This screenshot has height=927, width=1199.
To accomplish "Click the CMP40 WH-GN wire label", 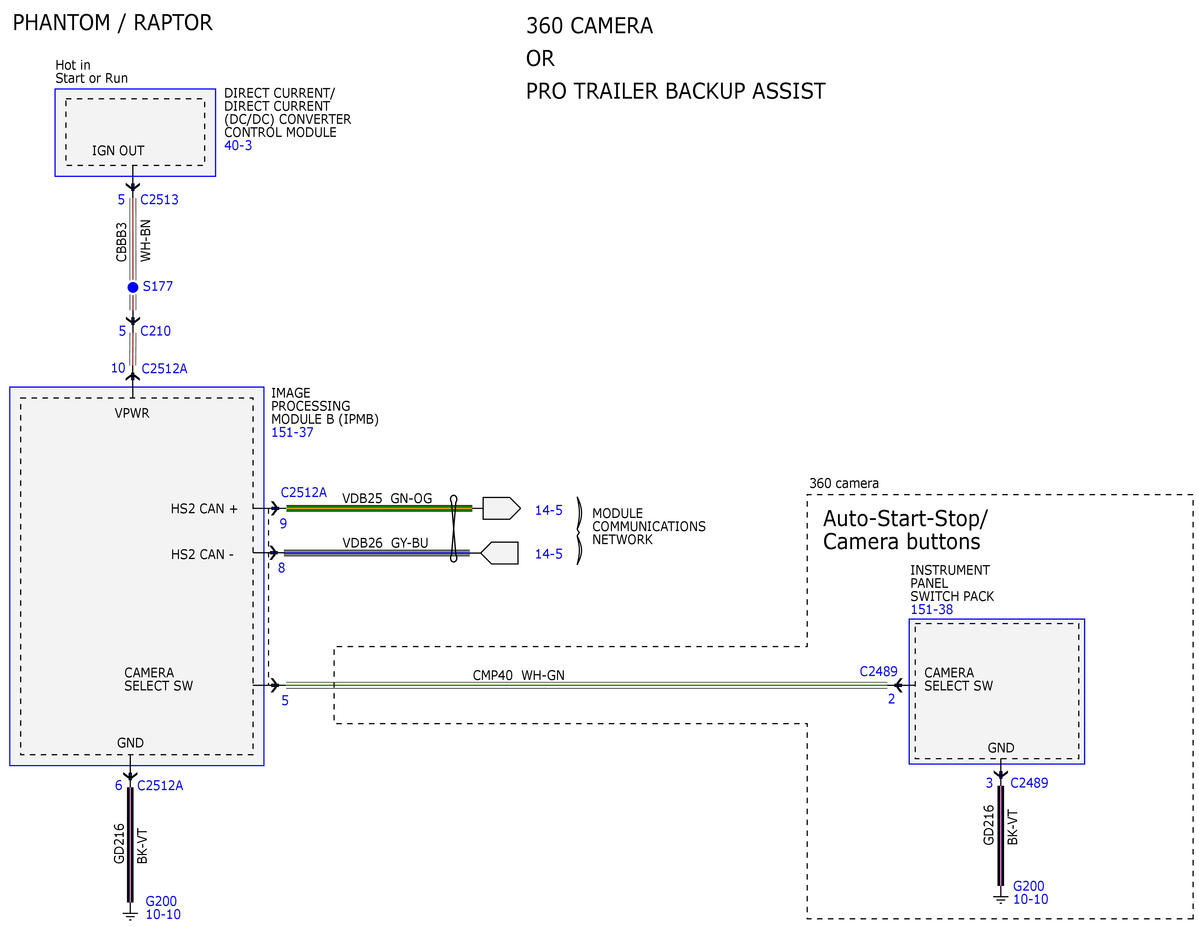I will tap(518, 675).
